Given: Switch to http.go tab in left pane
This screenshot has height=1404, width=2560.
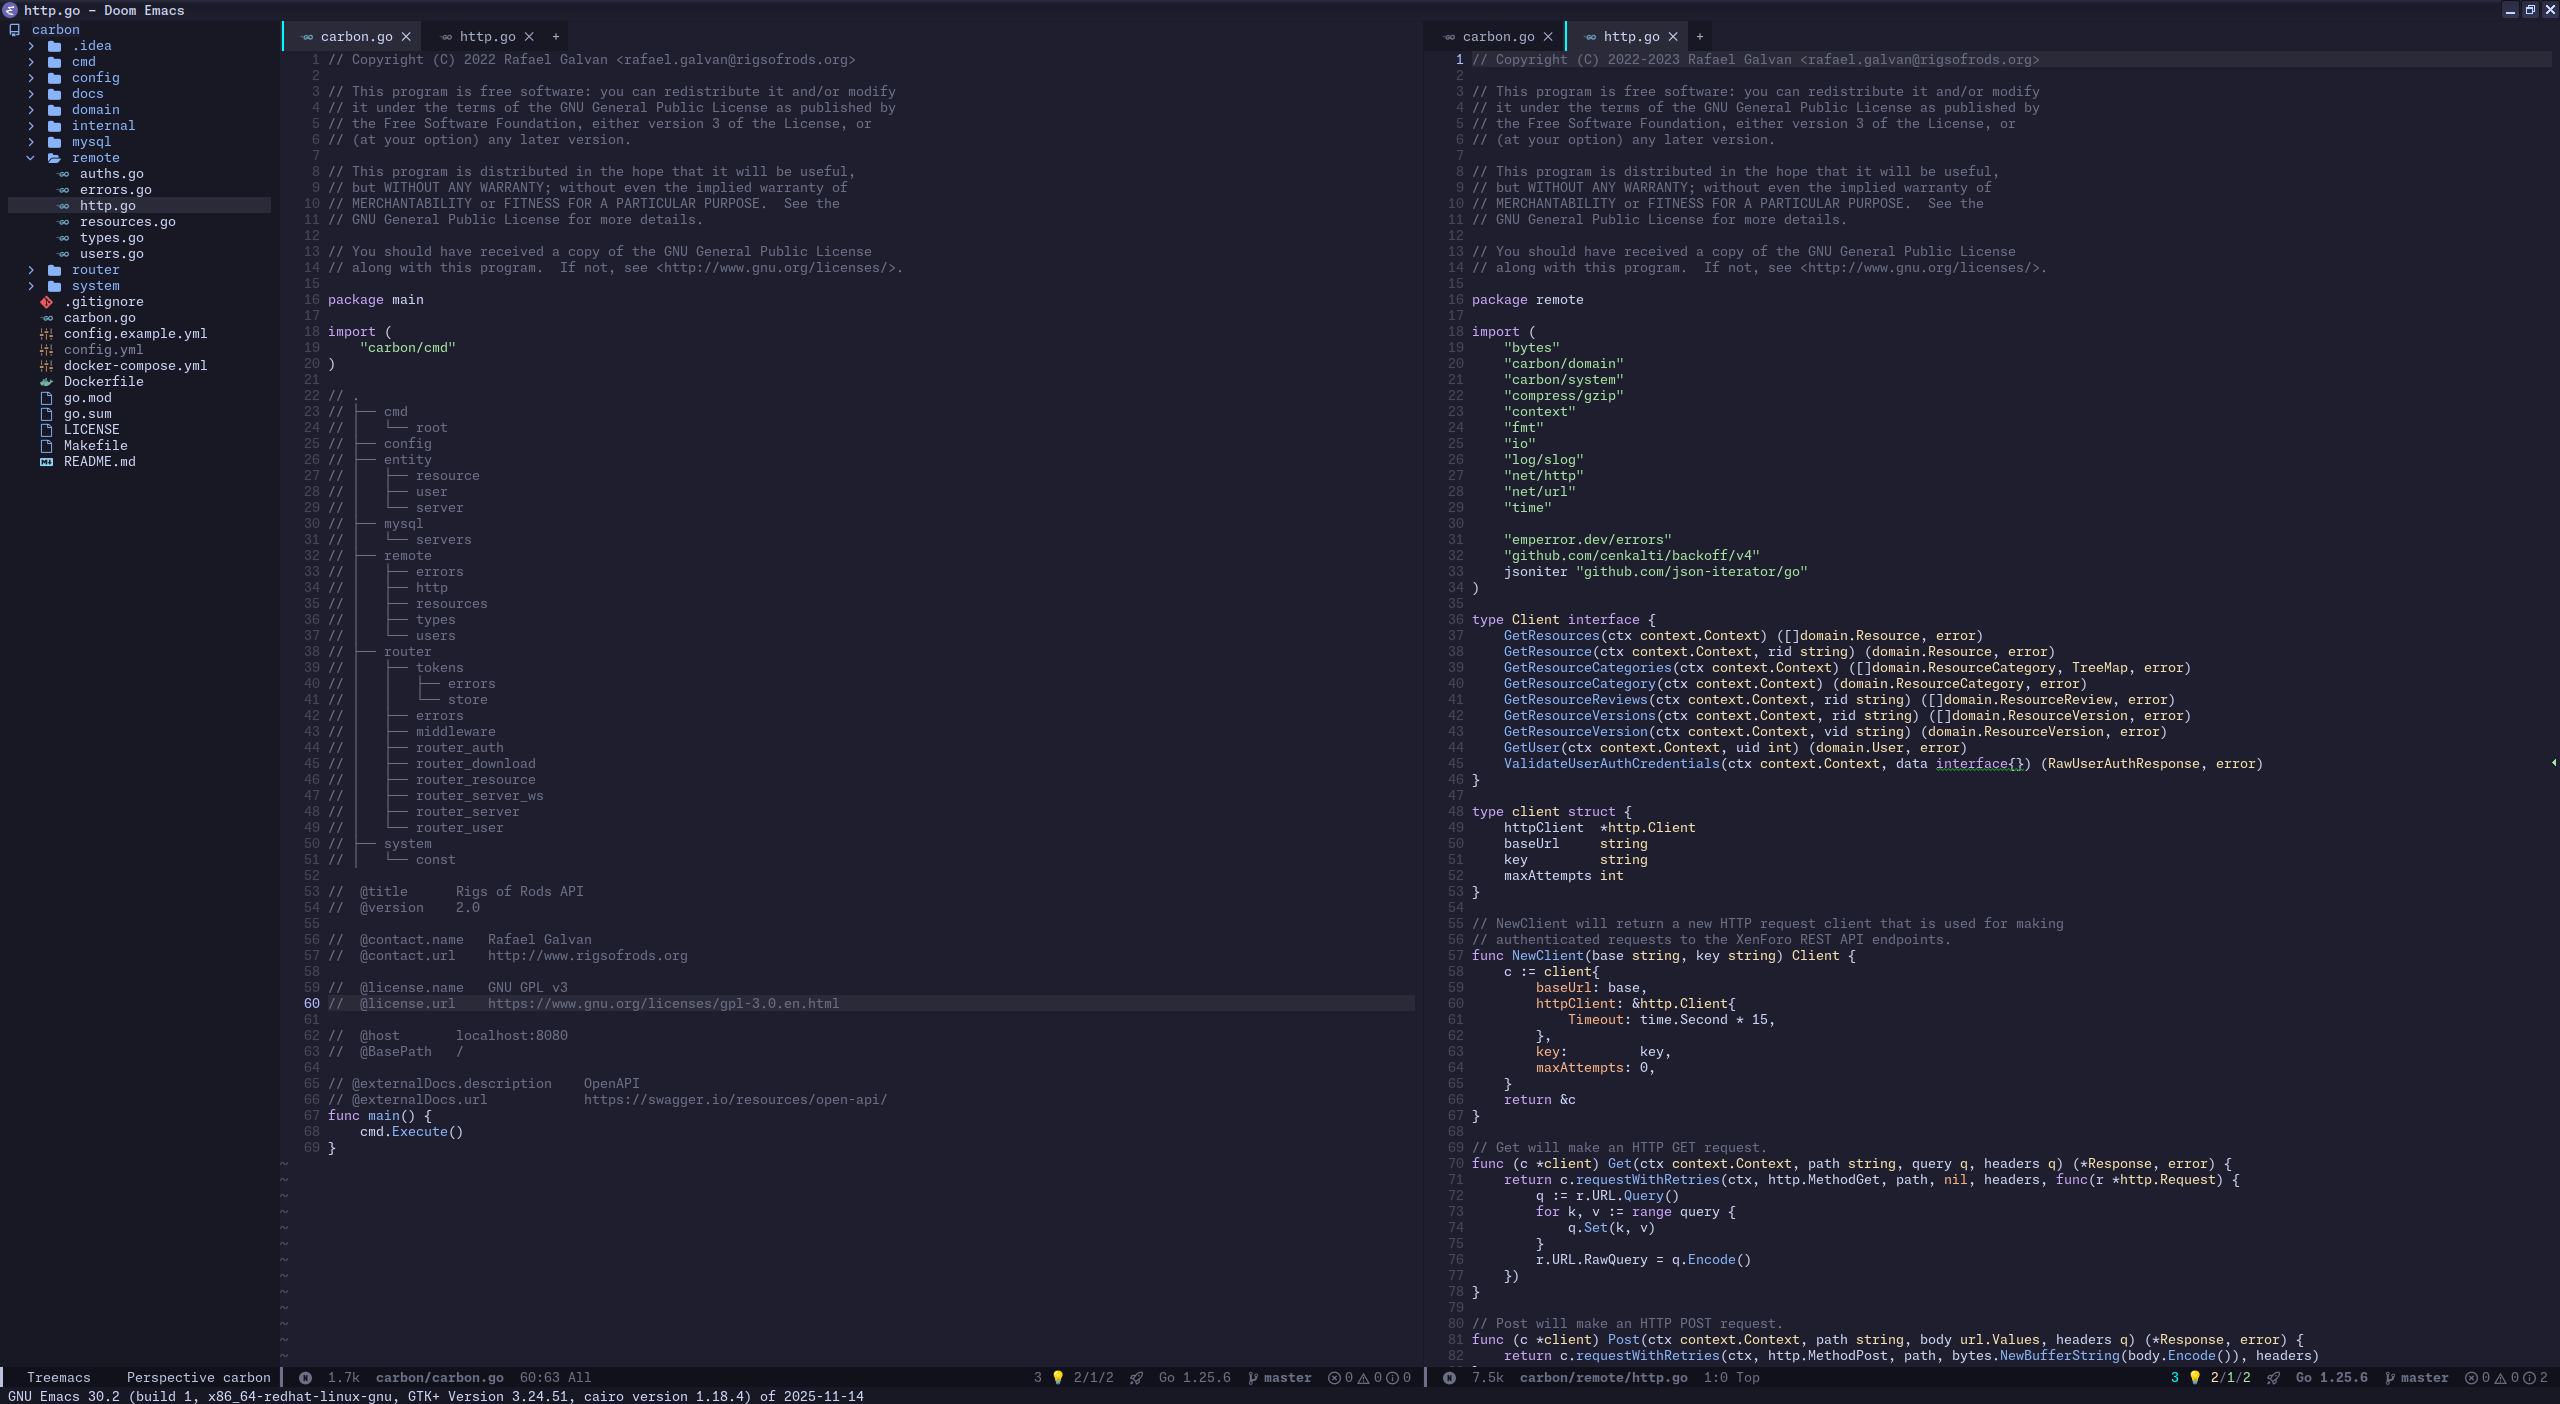Looking at the screenshot, I should [487, 36].
